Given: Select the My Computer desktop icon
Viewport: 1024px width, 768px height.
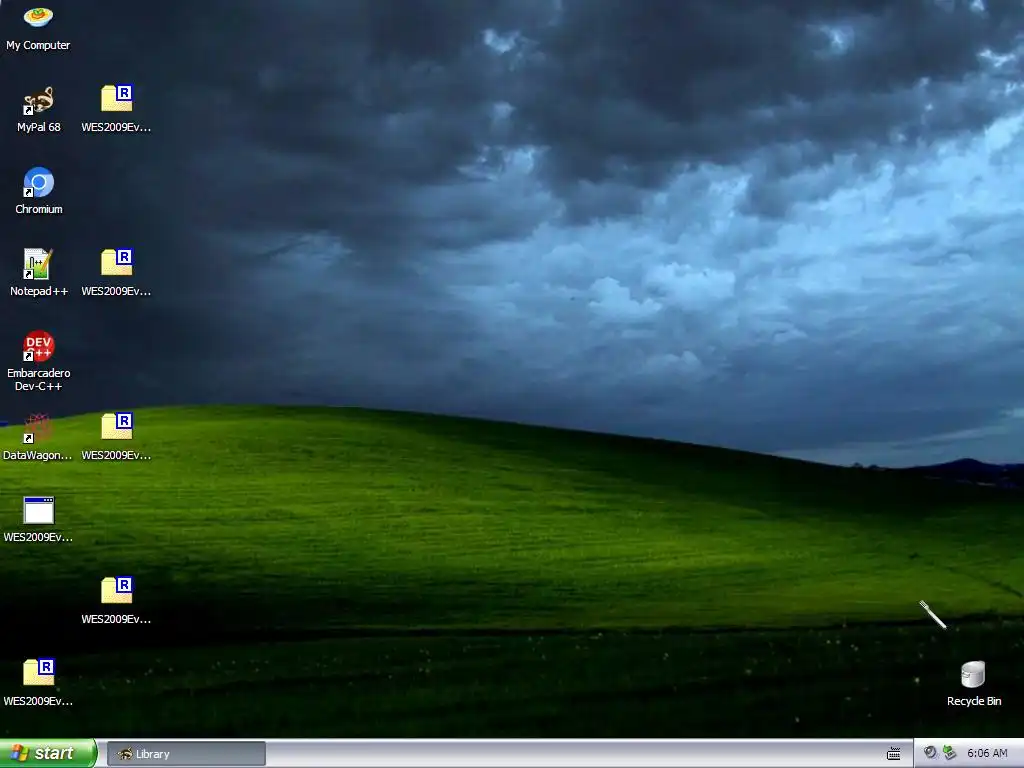Looking at the screenshot, I should point(38,28).
